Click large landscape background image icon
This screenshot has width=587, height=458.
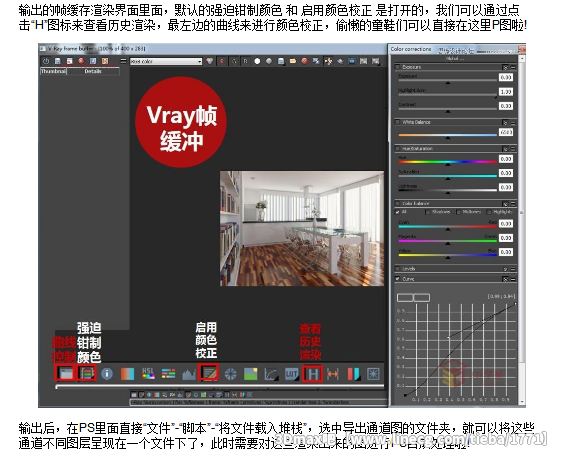[250, 374]
